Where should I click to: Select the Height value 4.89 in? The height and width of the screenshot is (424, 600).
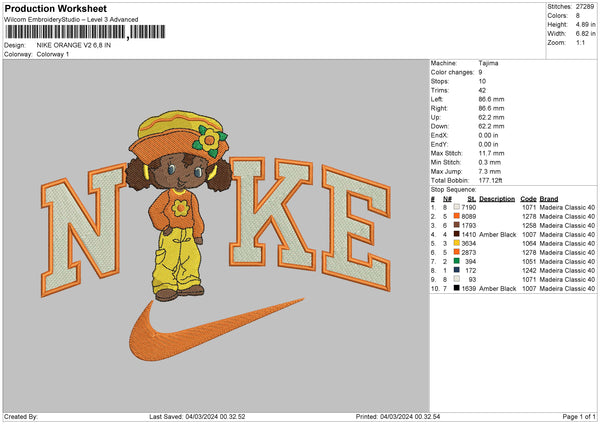(x=585, y=24)
